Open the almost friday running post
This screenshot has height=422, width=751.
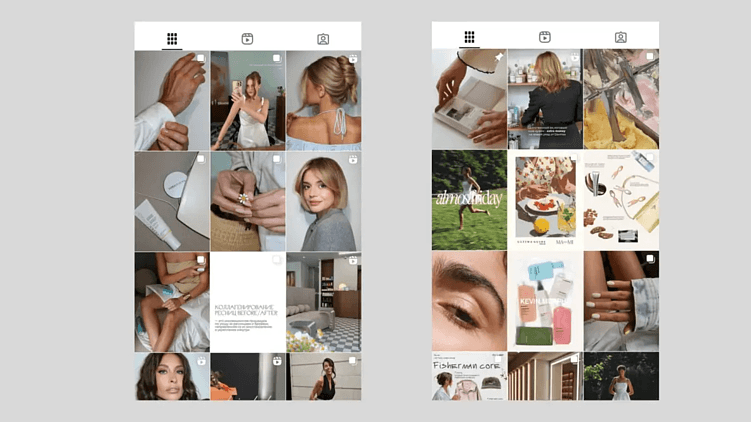[x=469, y=200]
